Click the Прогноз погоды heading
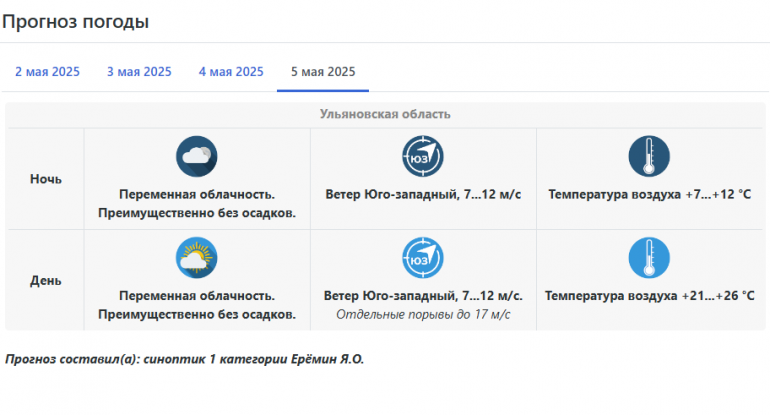The image size is (770, 415). [76, 20]
